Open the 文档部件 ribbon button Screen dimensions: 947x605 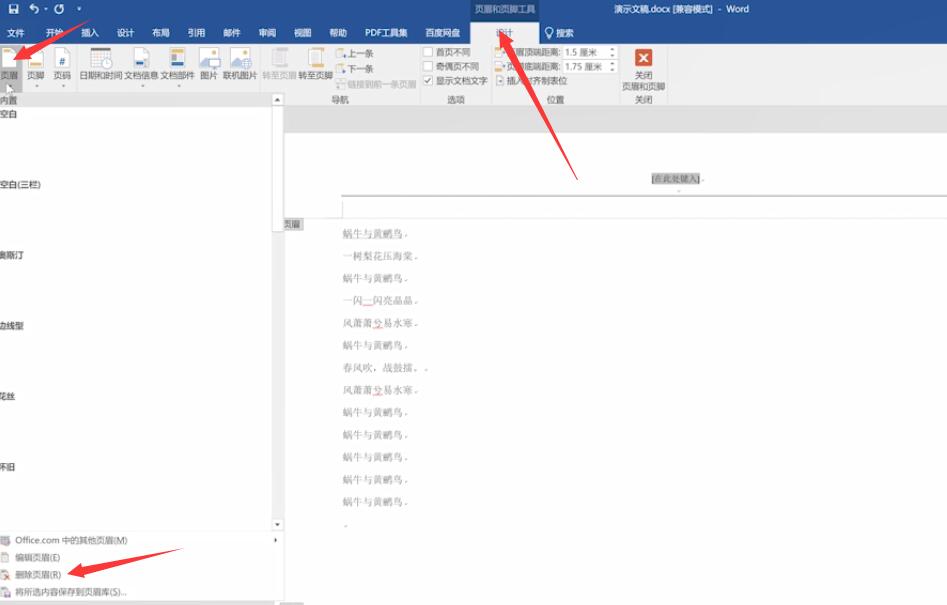(177, 68)
